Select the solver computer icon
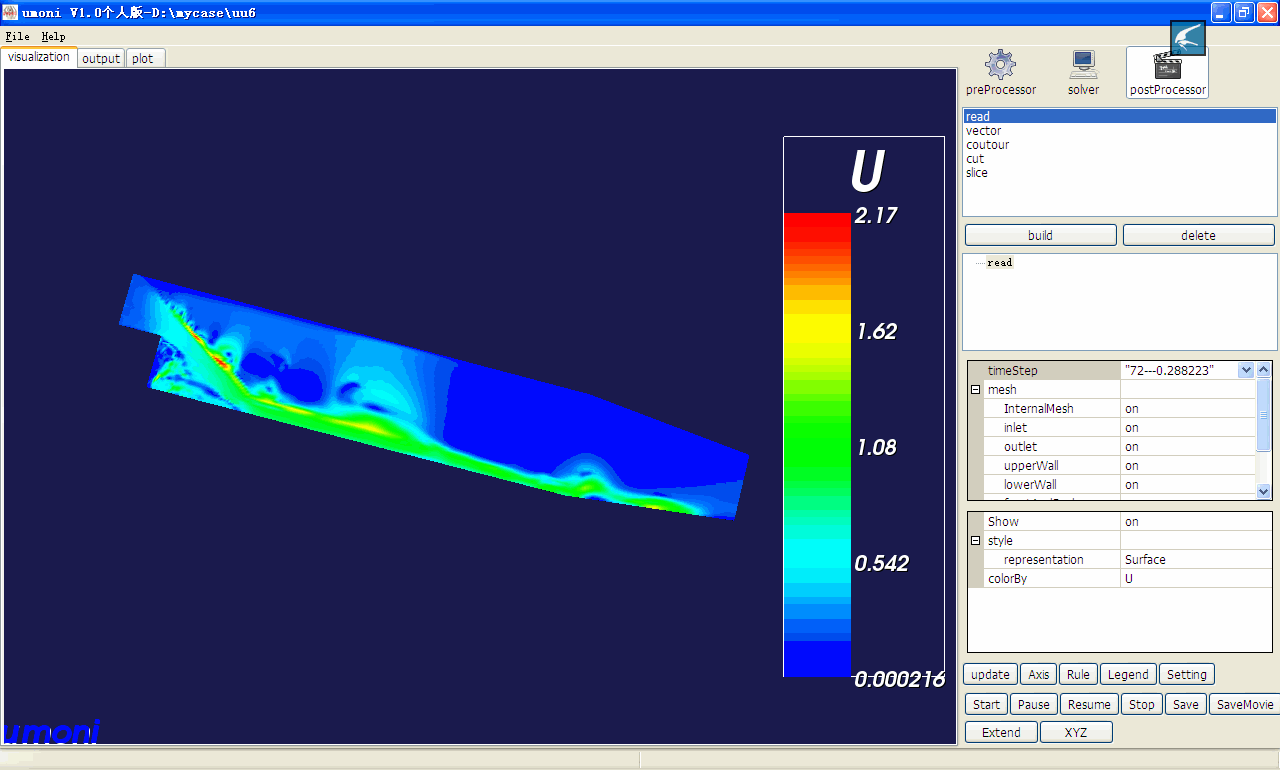 (1083, 66)
